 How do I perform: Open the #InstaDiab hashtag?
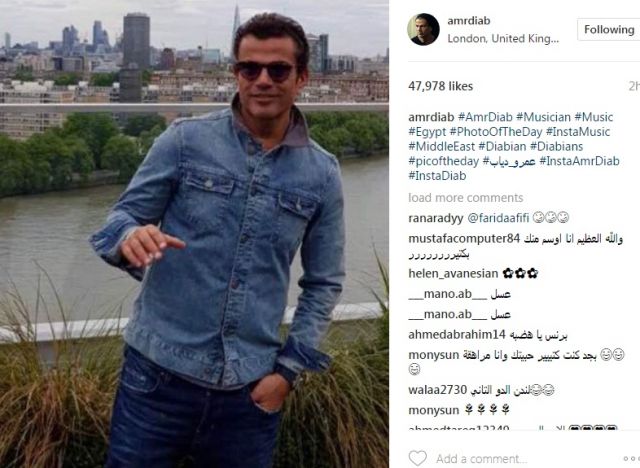click(437, 176)
